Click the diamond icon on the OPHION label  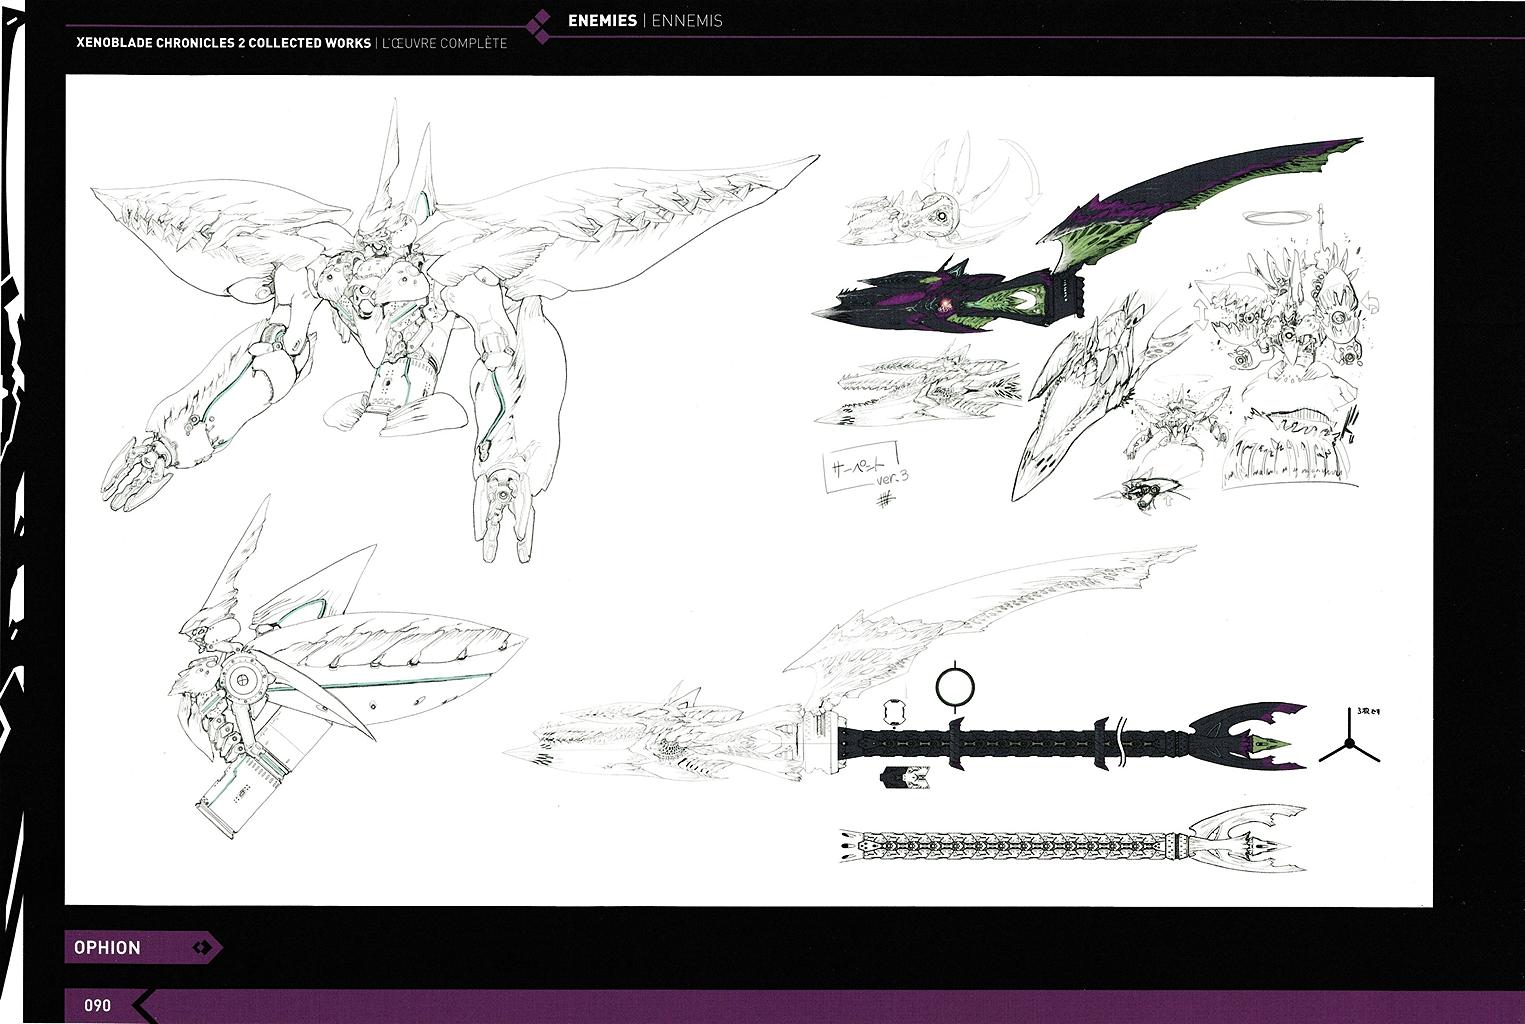(203, 947)
